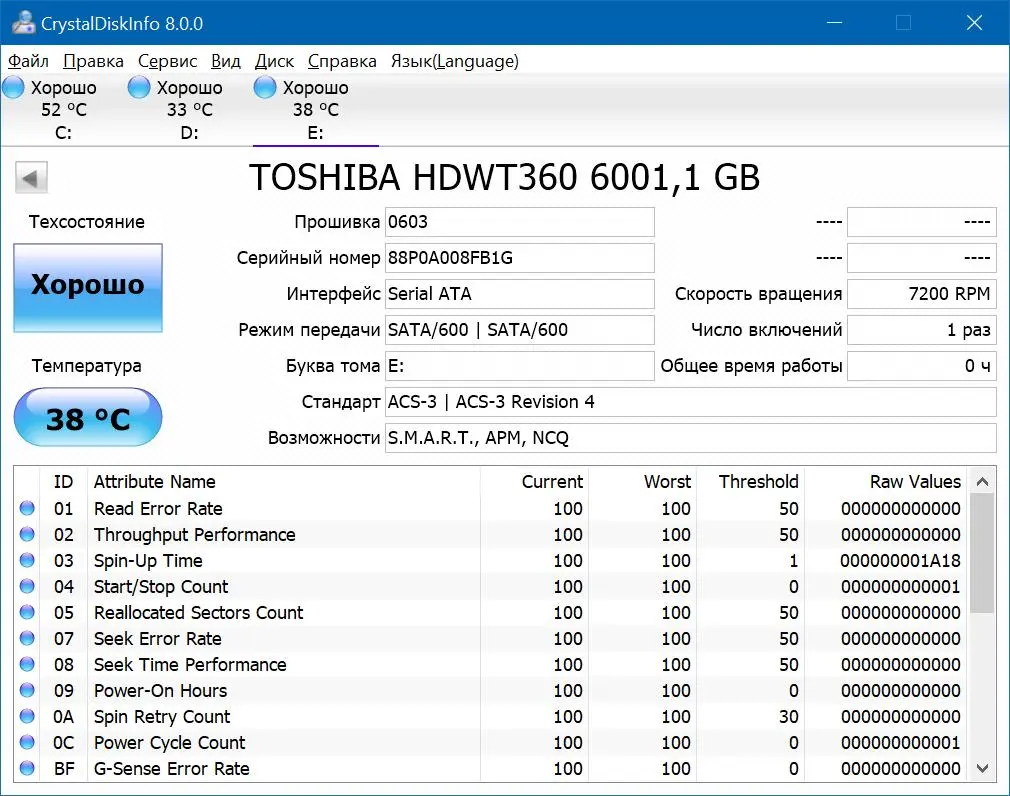1010x796 pixels.
Task: Go to previous disk with left arrow
Action: (31, 178)
